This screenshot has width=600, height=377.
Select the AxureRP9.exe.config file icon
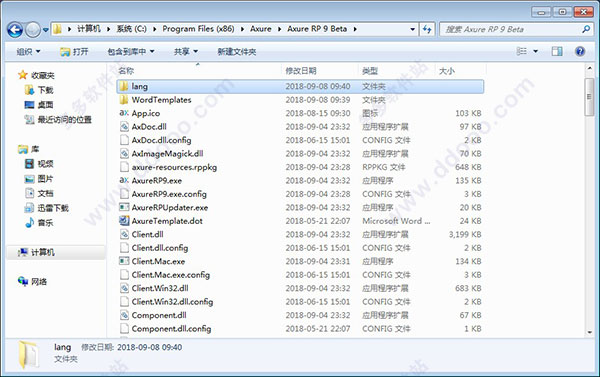pos(124,194)
